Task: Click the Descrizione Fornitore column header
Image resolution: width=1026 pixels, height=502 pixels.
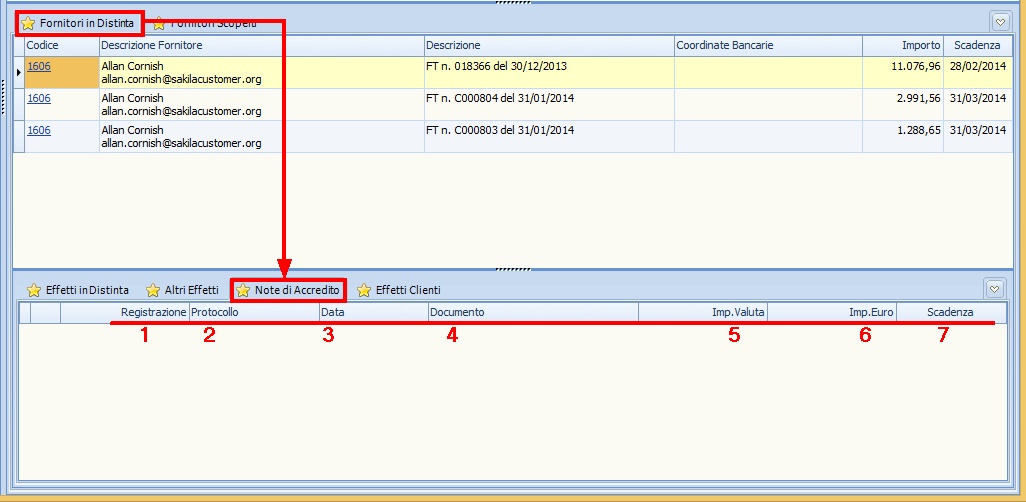Action: click(x=260, y=46)
